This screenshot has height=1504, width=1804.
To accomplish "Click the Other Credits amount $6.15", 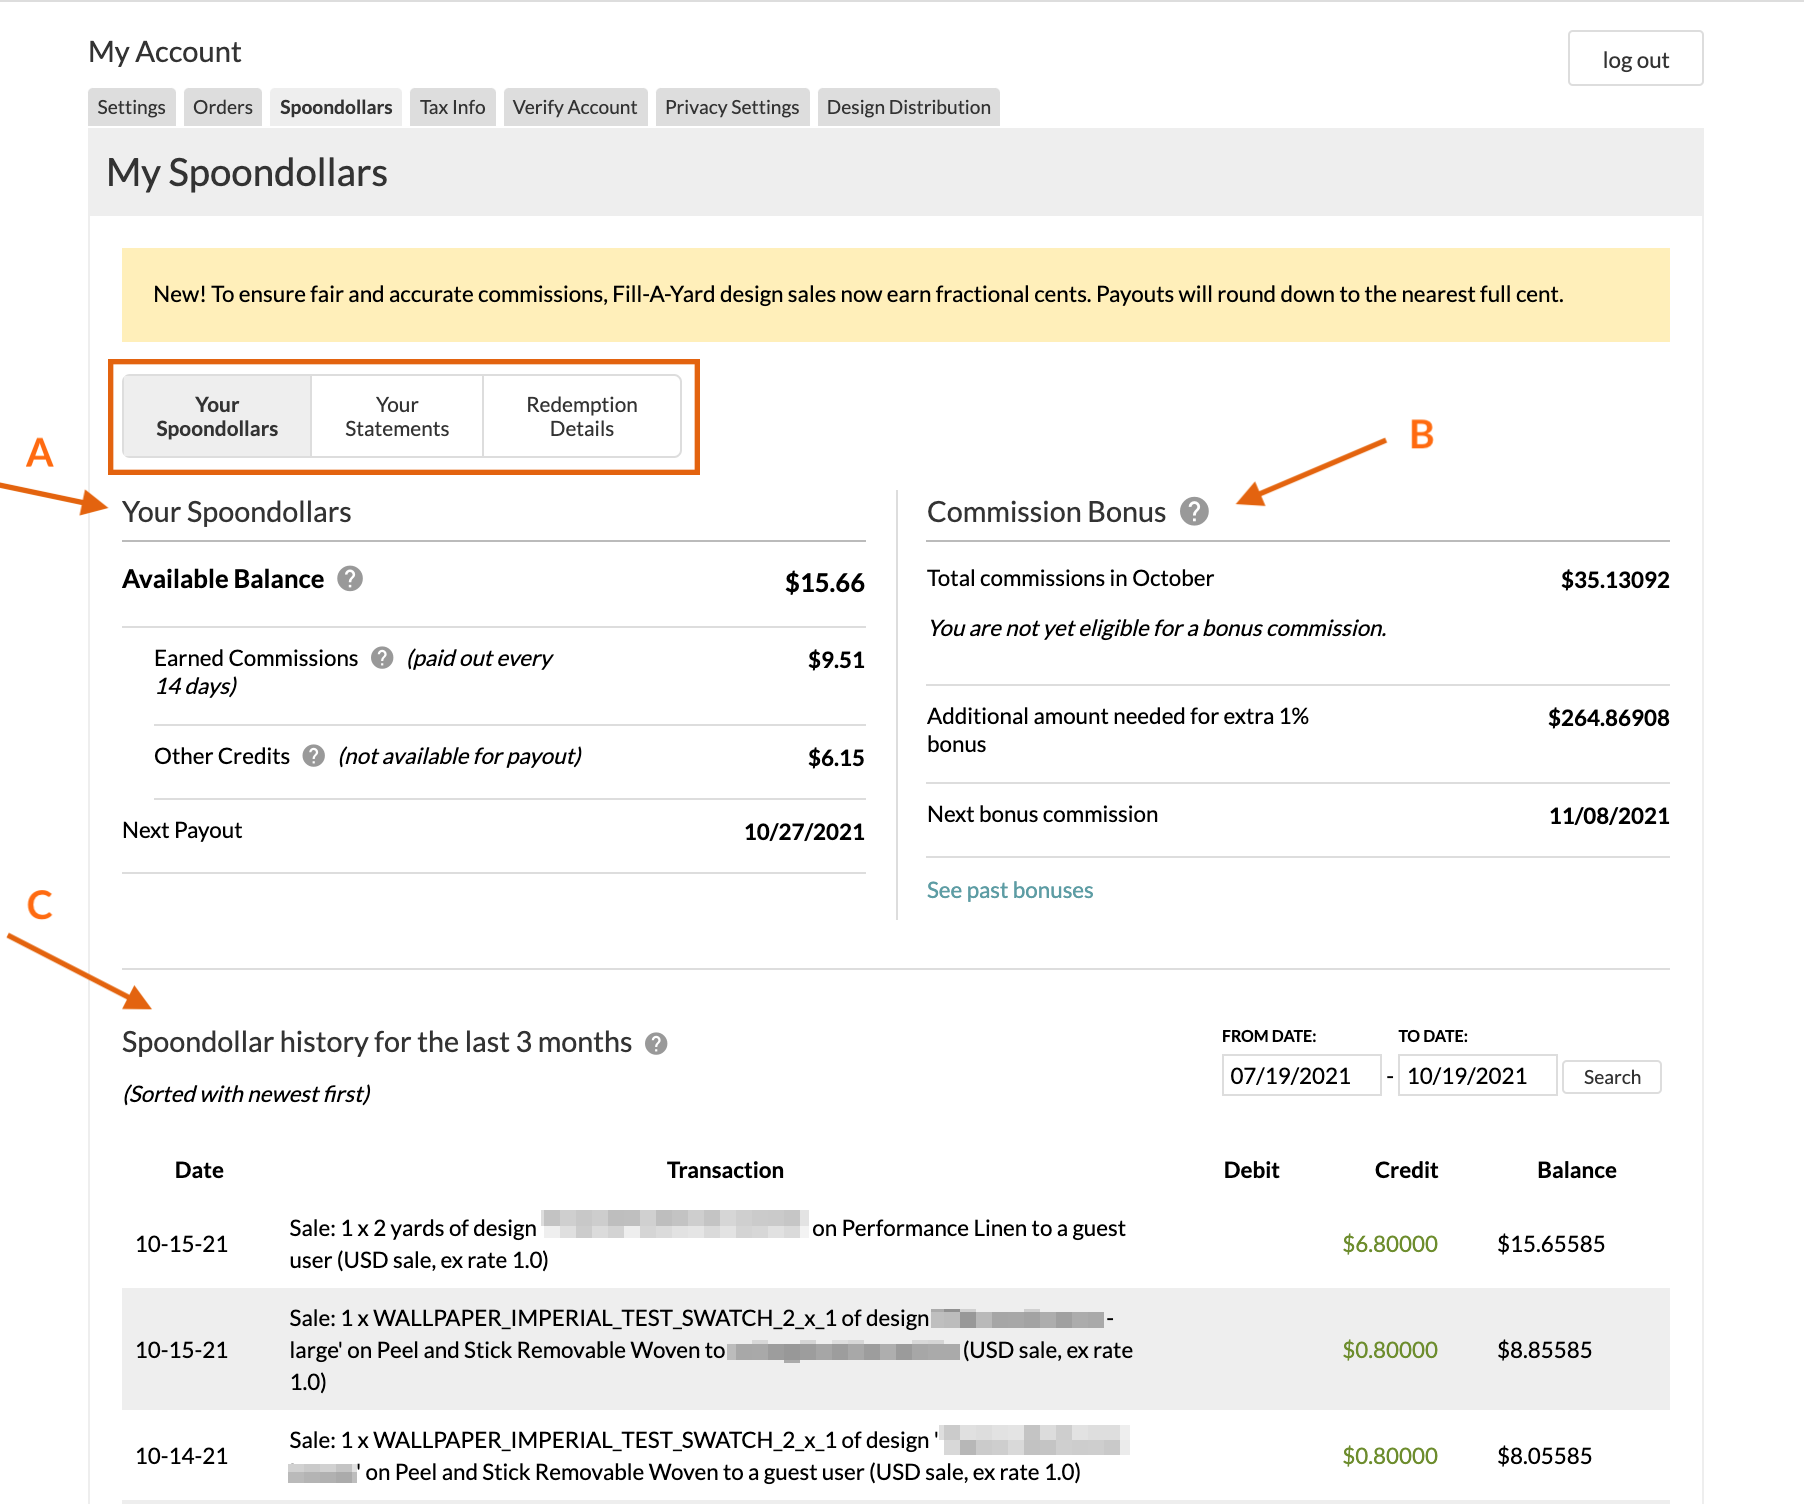I will 836,758.
